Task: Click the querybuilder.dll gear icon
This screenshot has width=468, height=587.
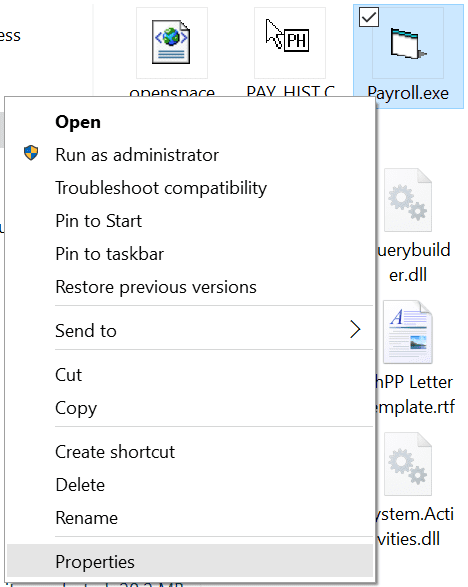Action: pyautogui.click(x=407, y=200)
